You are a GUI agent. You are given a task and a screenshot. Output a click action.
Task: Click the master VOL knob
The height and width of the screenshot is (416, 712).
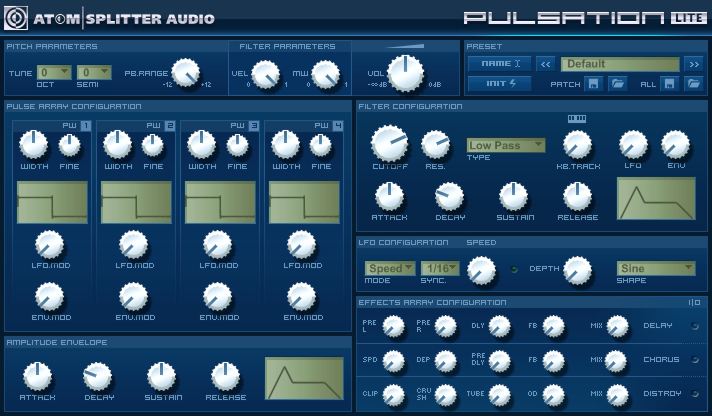[x=405, y=74]
